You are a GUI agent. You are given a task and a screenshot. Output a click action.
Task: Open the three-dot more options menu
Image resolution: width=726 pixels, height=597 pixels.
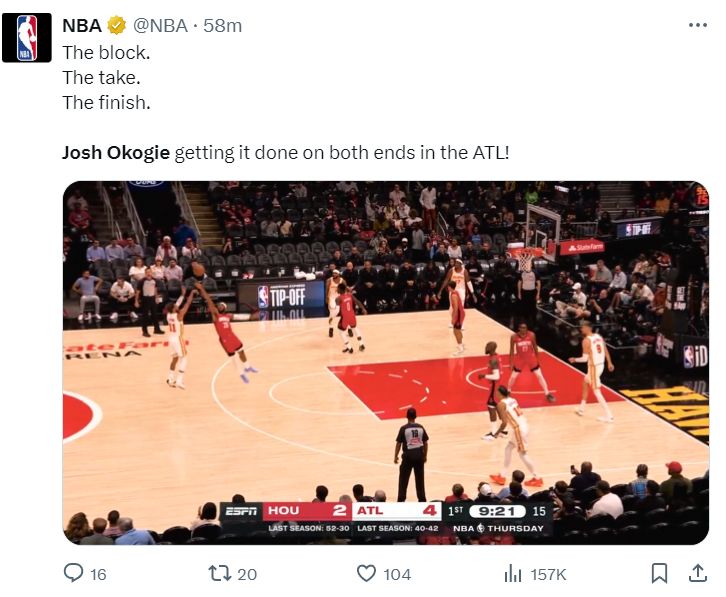coord(698,26)
